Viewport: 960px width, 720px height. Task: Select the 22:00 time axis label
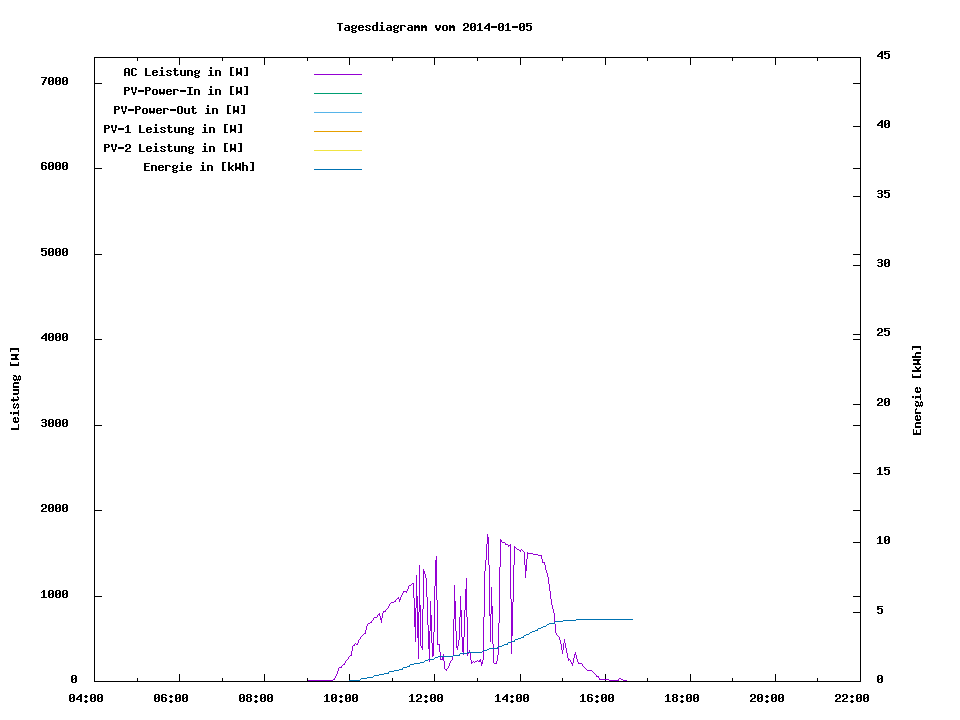(x=852, y=698)
